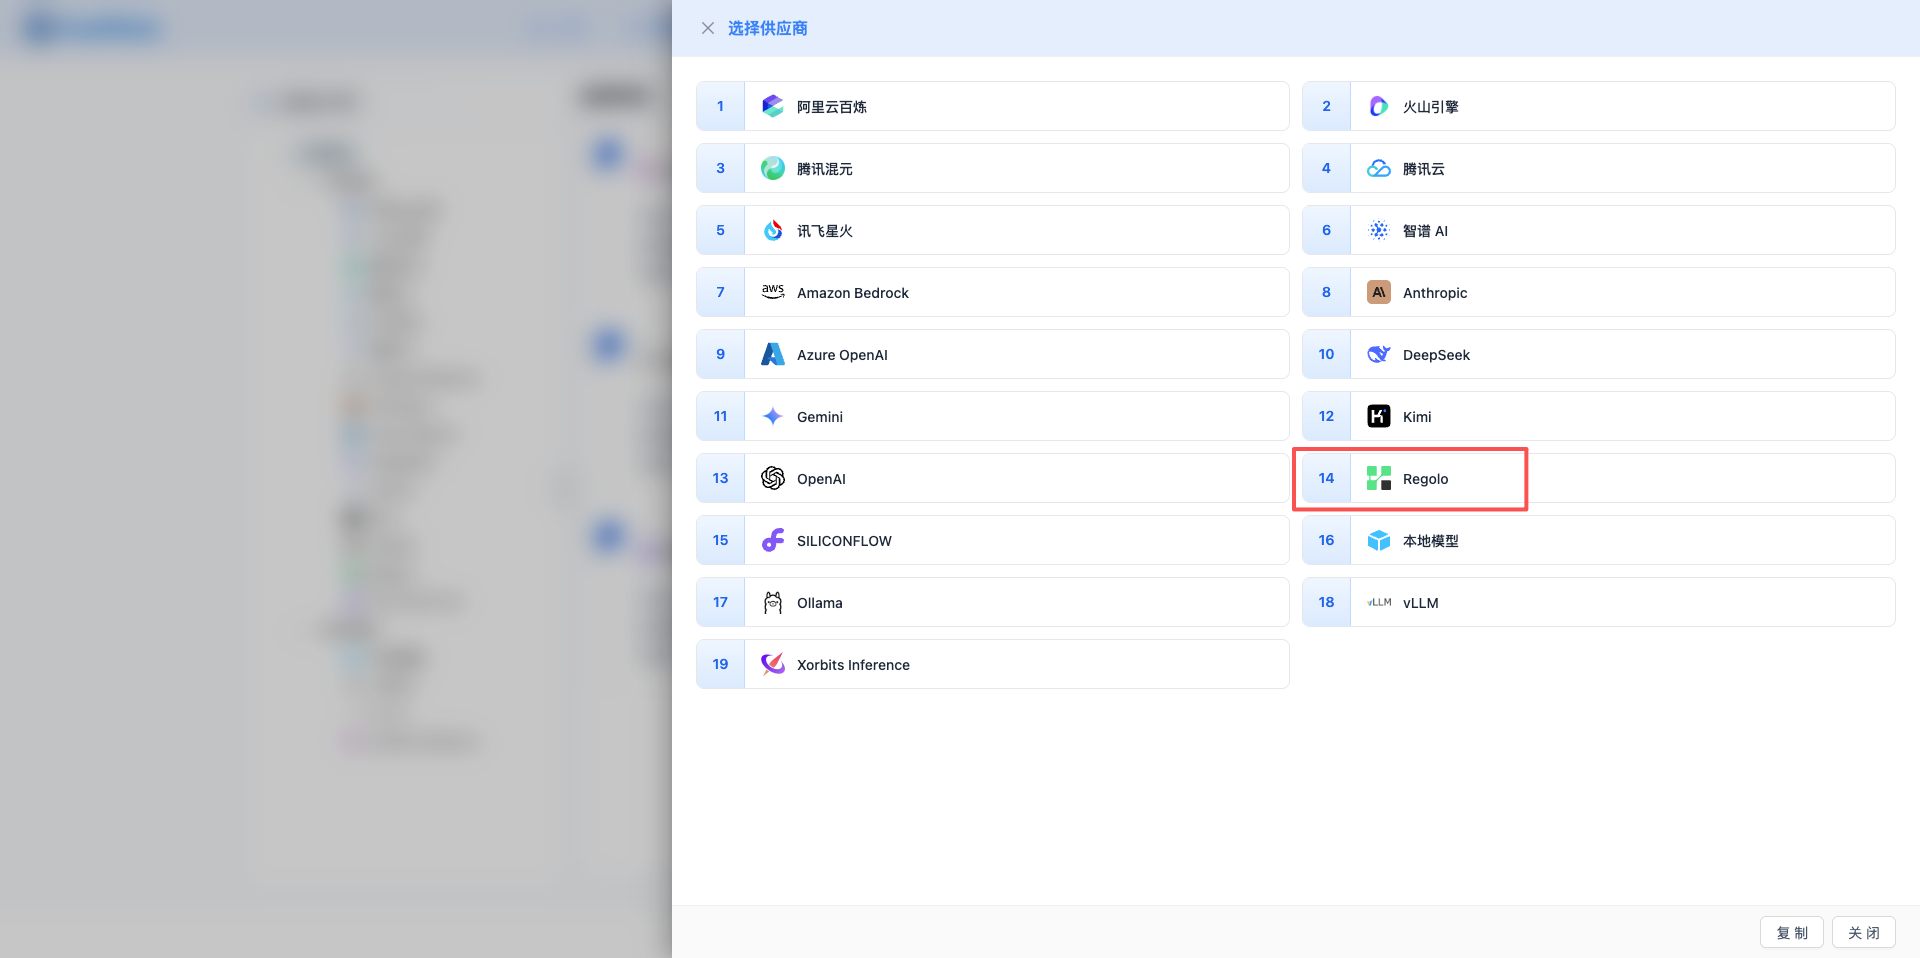Viewport: 1920px width, 958px height.
Task: Click the Gemini star icon
Action: [772, 416]
